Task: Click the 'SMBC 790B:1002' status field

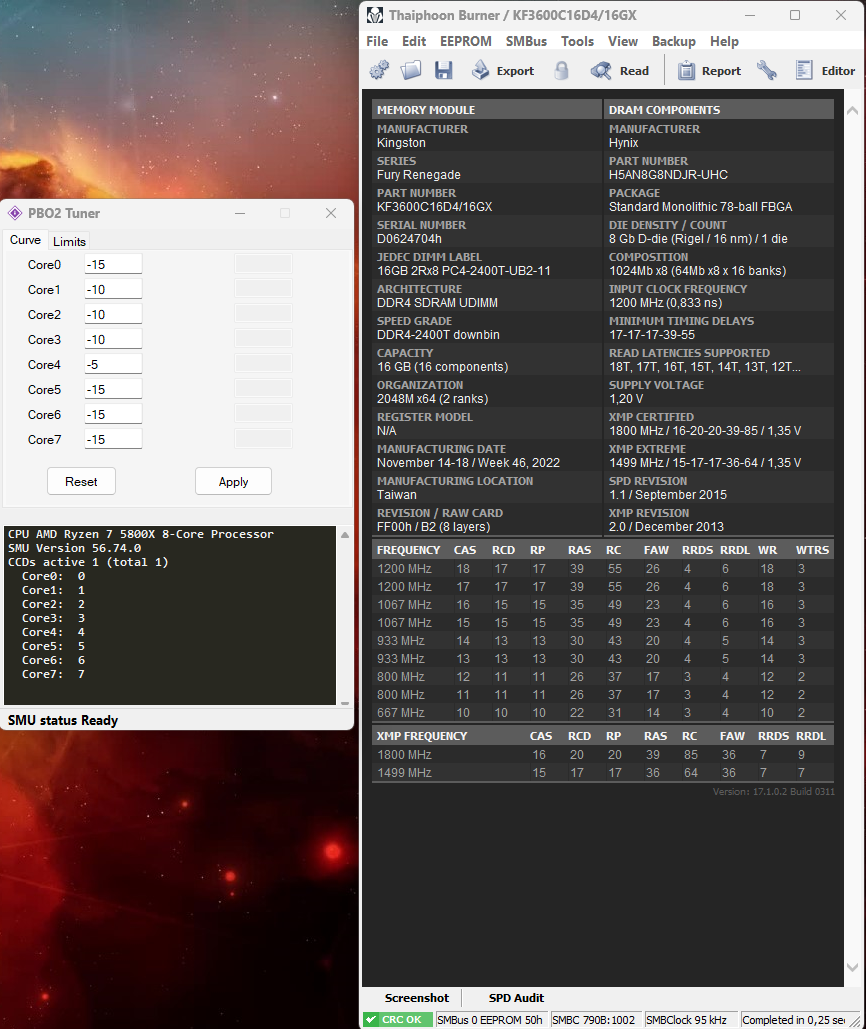Action: pyautogui.click(x=594, y=1019)
